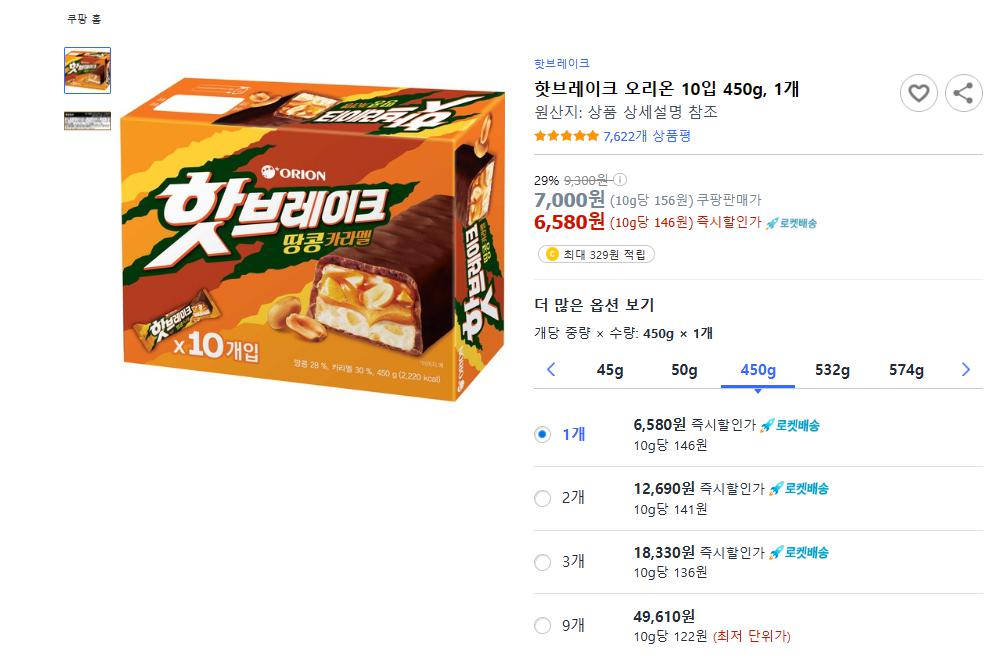
Task: Click the heart wishlist icon
Action: click(918, 94)
